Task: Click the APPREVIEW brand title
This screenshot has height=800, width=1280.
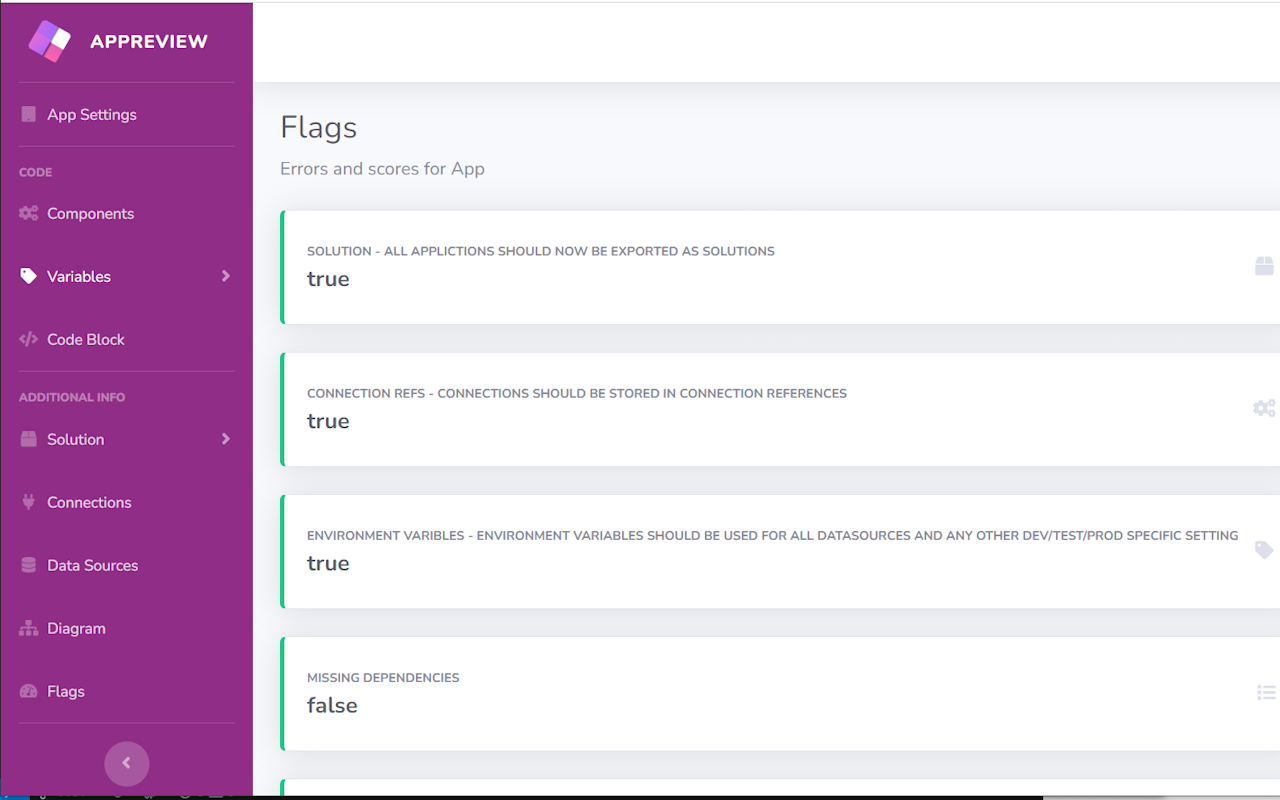Action: [149, 41]
